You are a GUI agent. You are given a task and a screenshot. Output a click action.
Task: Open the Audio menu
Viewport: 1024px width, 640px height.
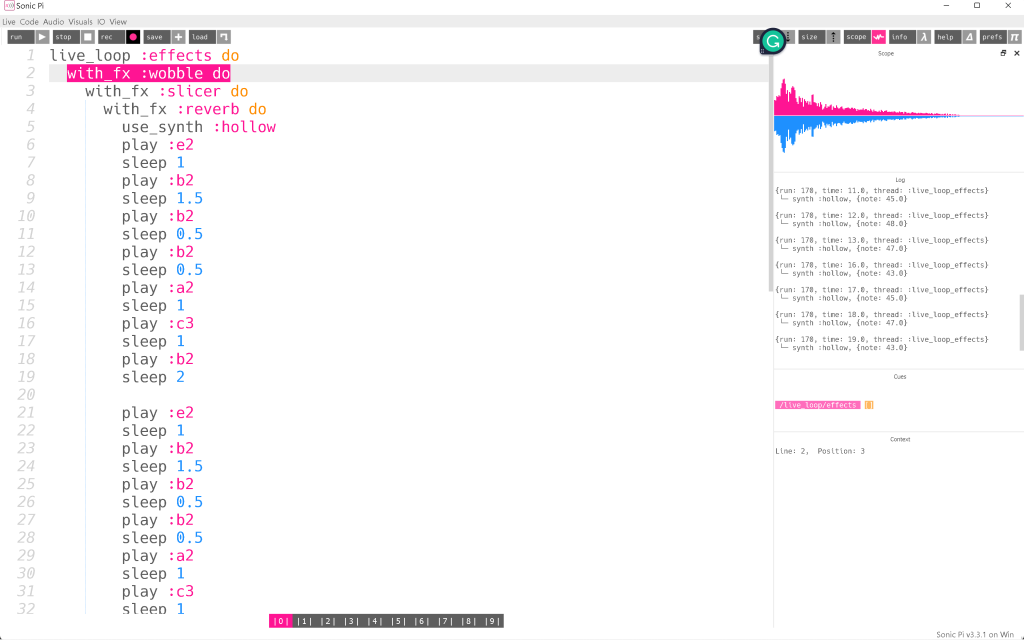click(x=54, y=22)
